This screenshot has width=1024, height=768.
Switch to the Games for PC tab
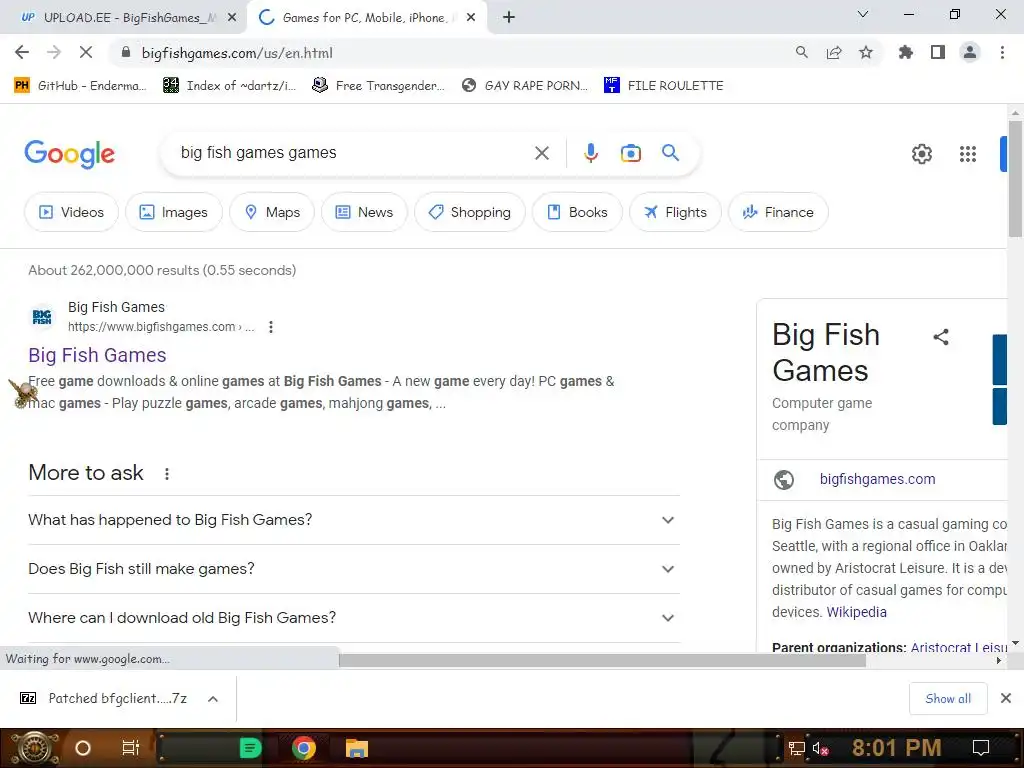coord(366,18)
